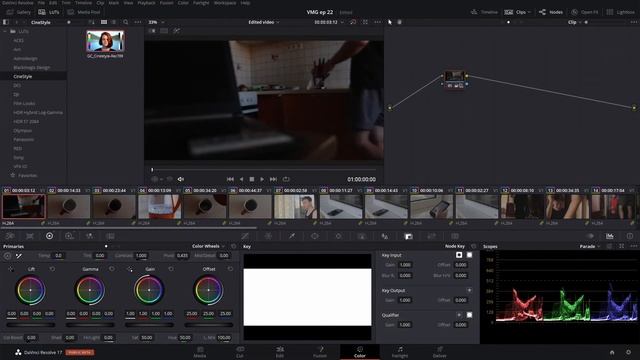The width and height of the screenshot is (640, 360).
Task: Stop playback in the viewer
Action: 252,179
